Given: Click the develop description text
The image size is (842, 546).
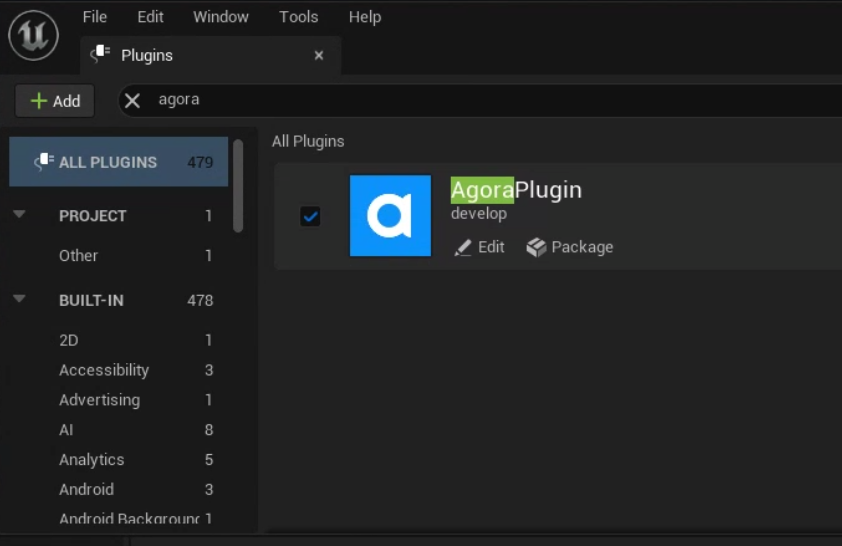Looking at the screenshot, I should (x=478, y=214).
